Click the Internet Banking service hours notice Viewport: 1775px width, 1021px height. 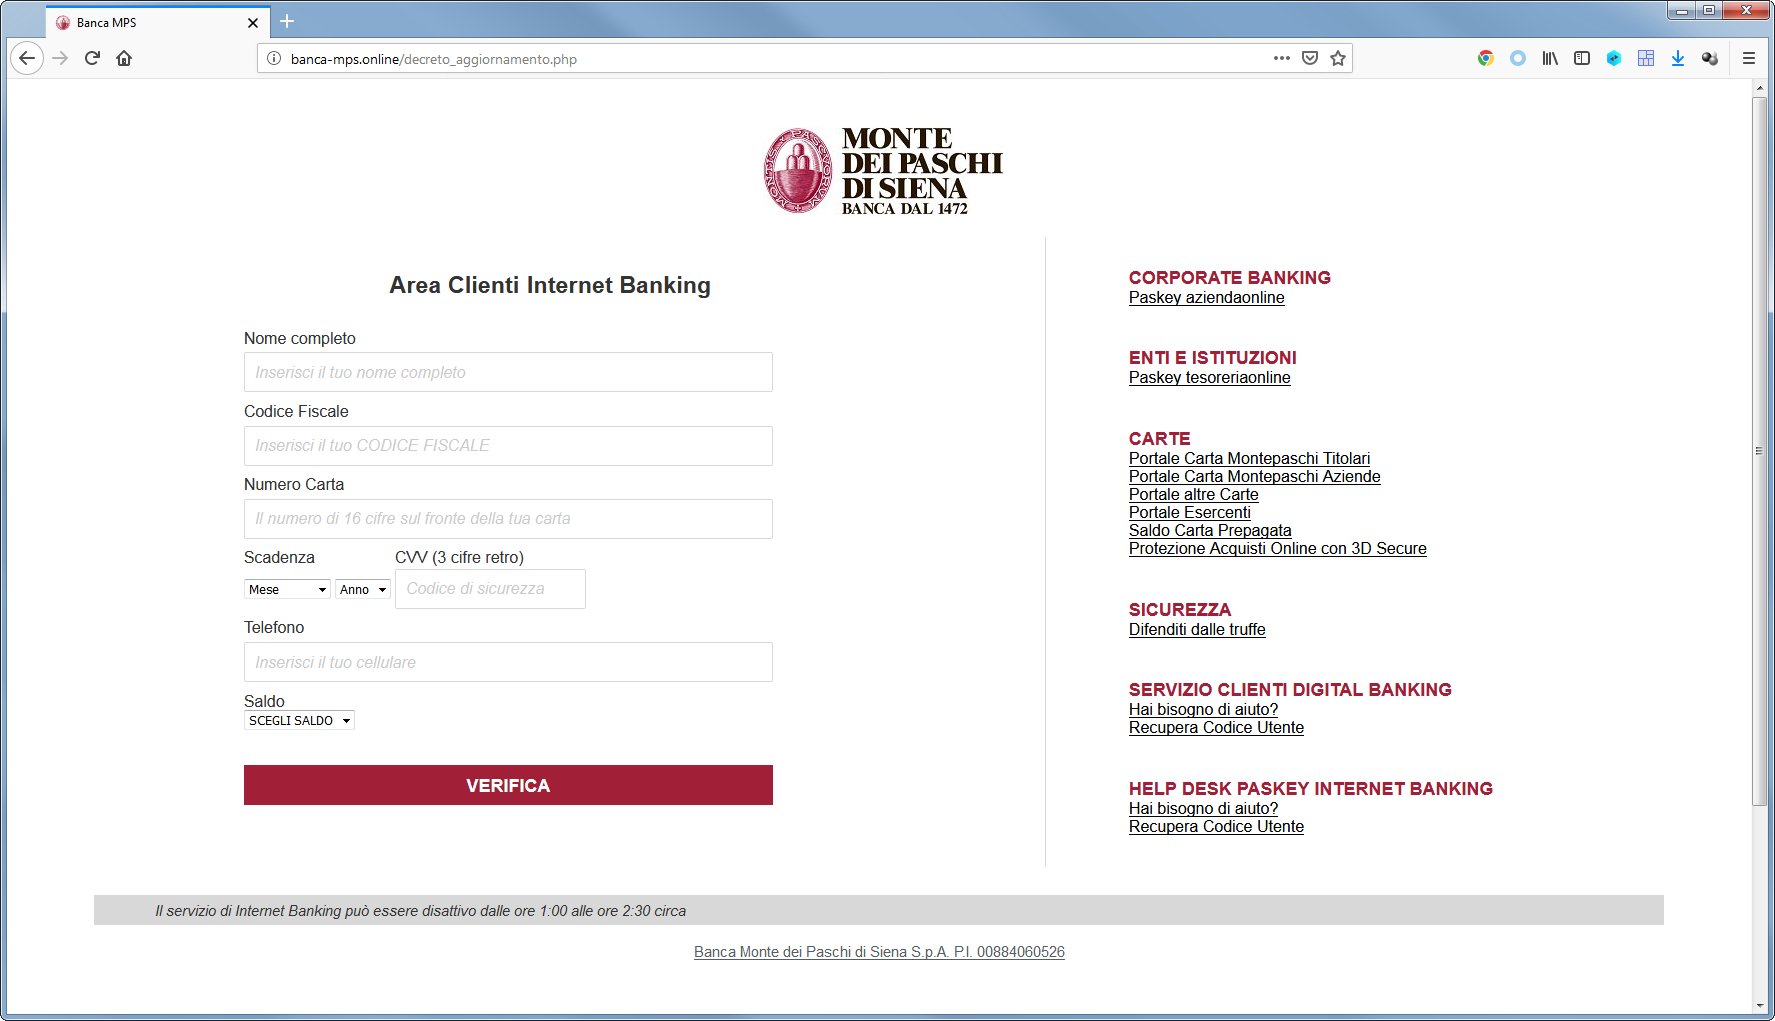[x=421, y=911]
